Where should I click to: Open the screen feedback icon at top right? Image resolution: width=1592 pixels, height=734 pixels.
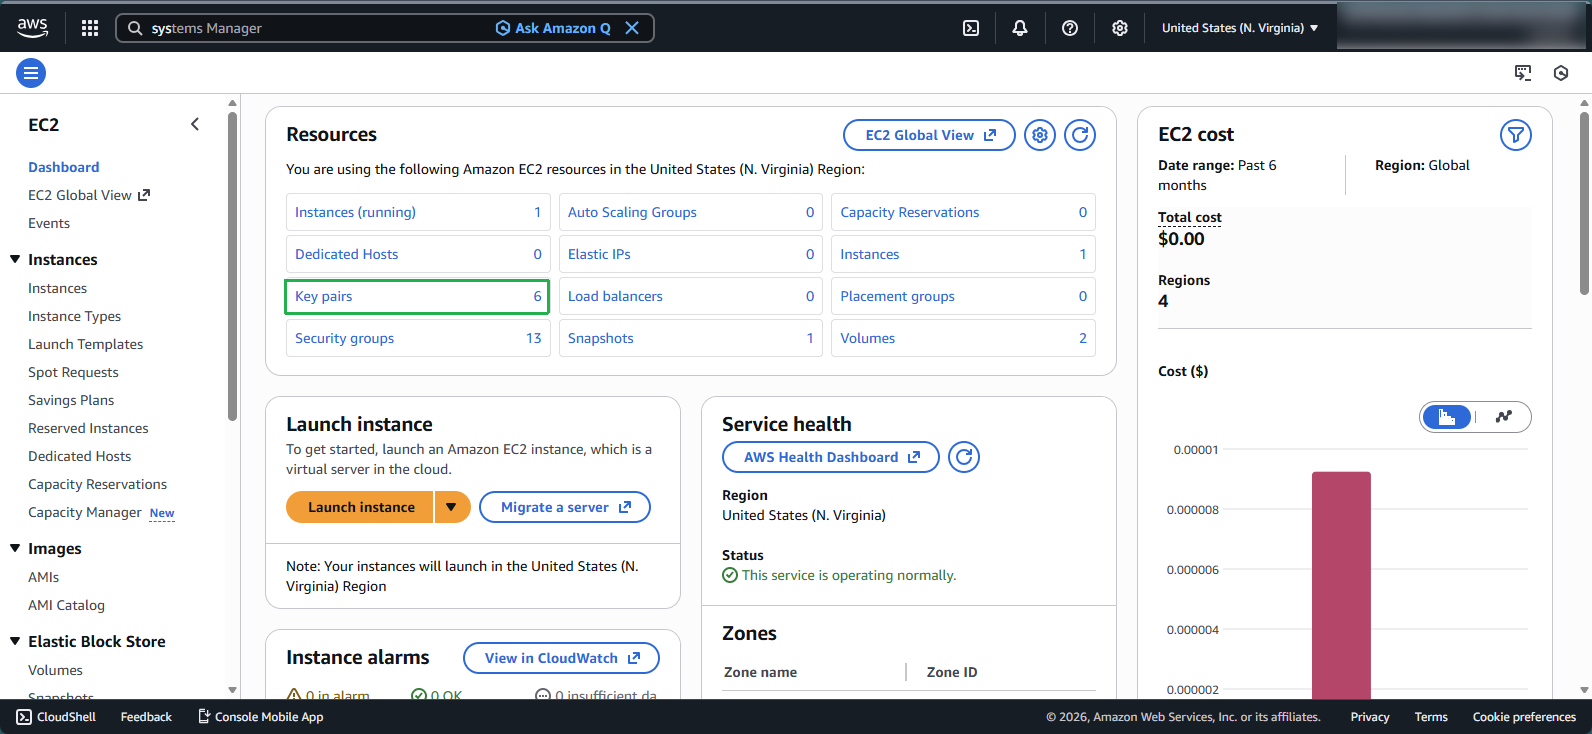pos(1523,73)
